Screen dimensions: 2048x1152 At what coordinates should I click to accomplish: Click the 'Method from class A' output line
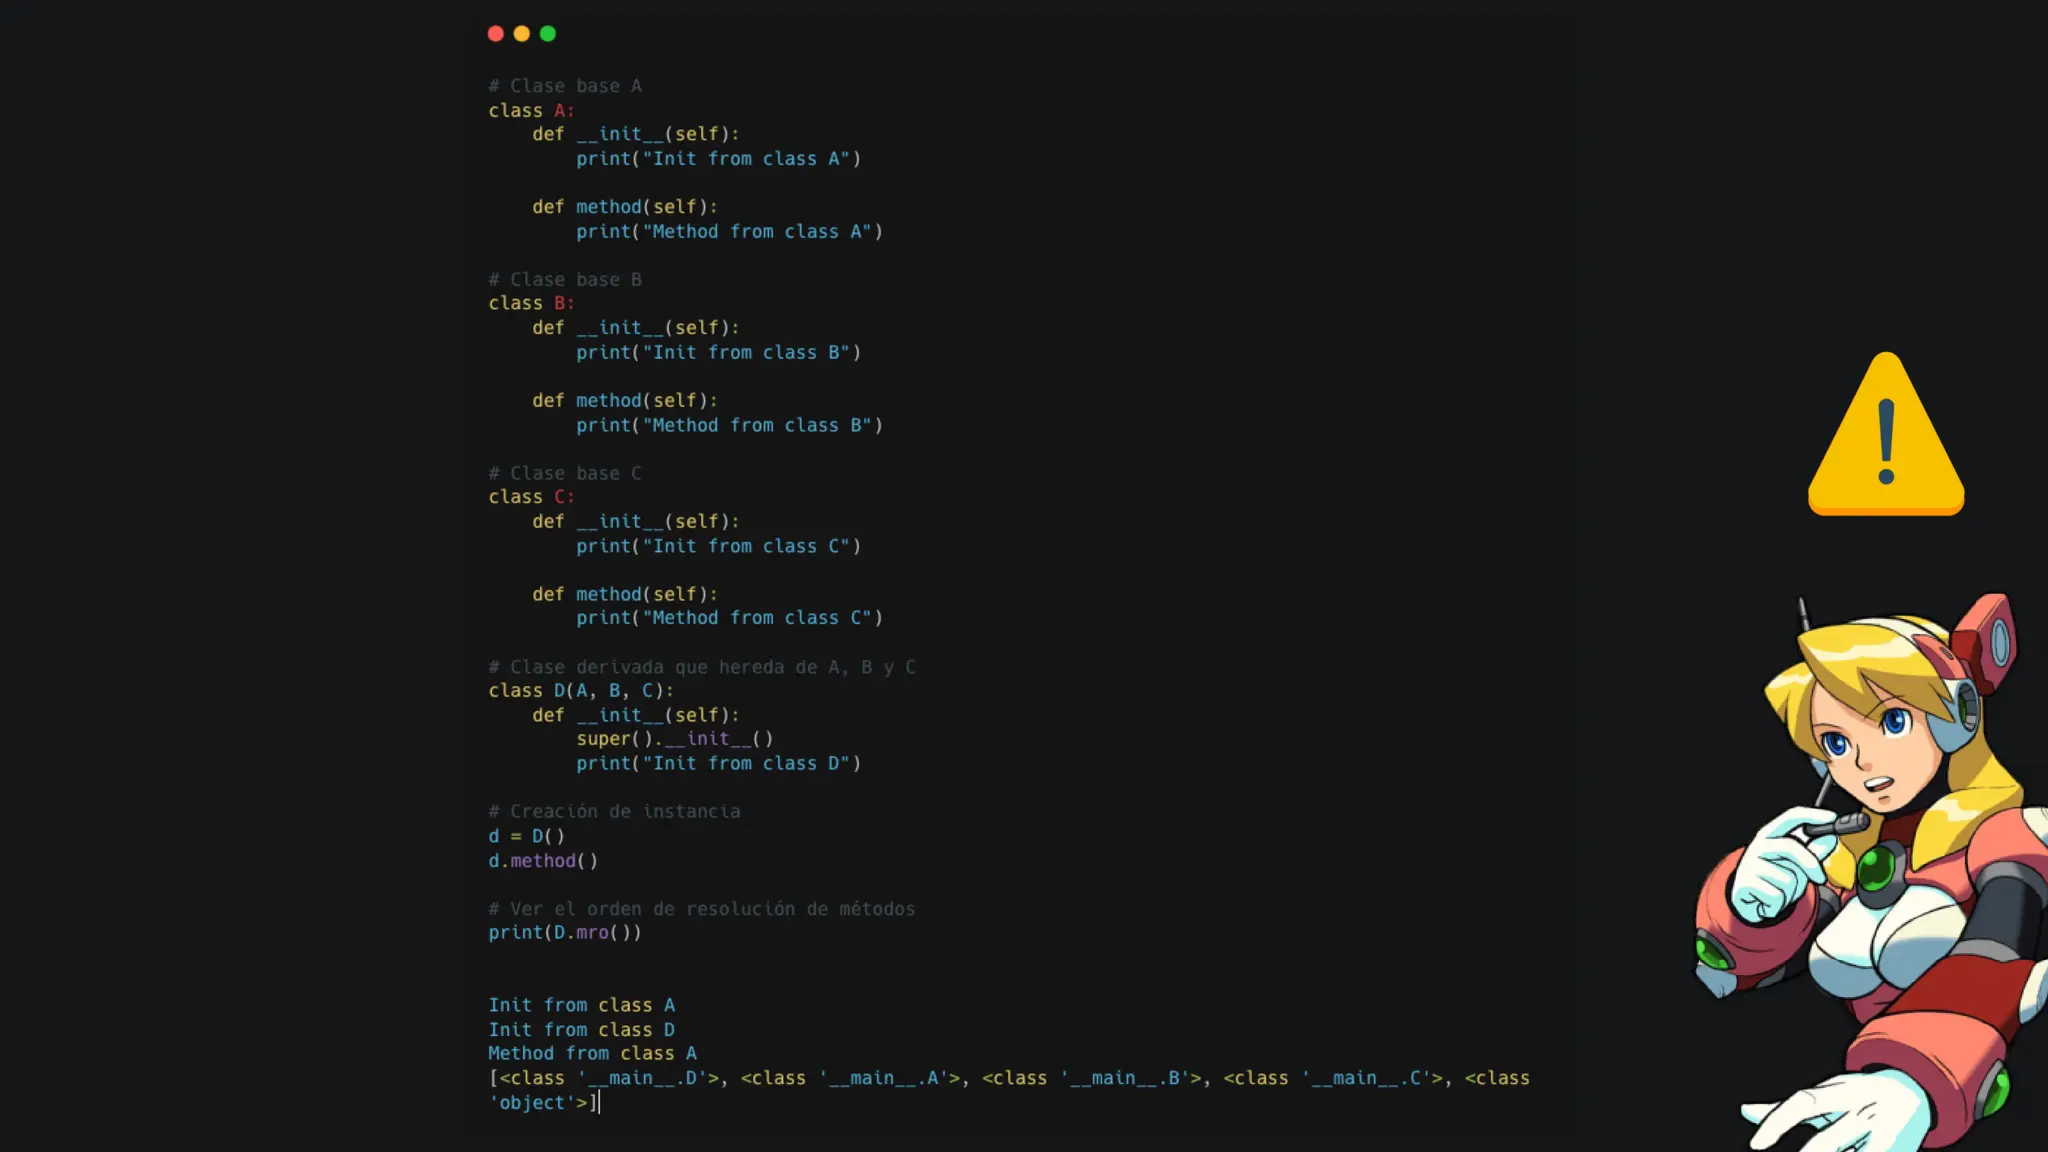[592, 1054]
